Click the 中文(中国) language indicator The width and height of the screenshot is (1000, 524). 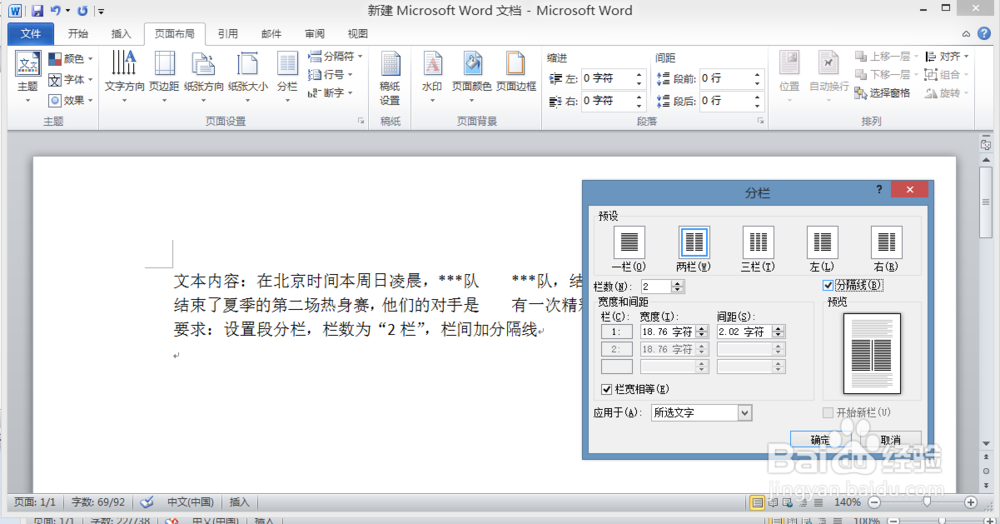[190, 502]
